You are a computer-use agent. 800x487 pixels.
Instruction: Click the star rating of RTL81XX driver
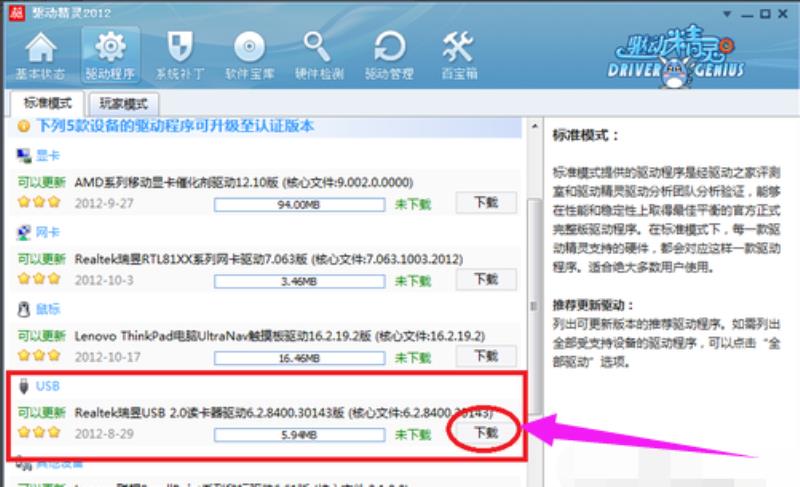(39, 279)
